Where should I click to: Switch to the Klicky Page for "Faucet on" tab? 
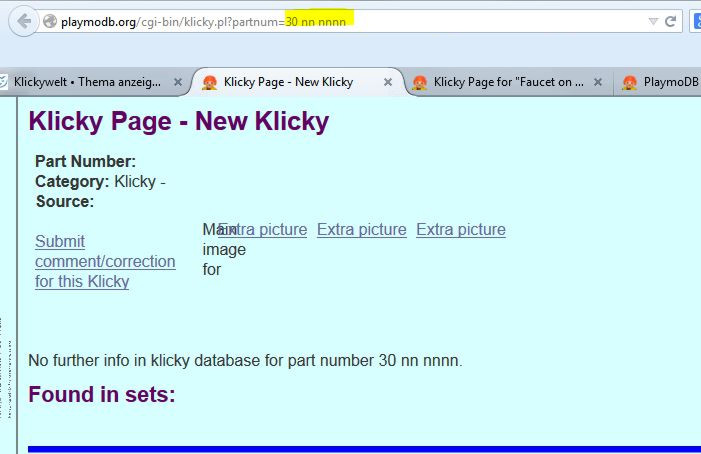[x=508, y=82]
